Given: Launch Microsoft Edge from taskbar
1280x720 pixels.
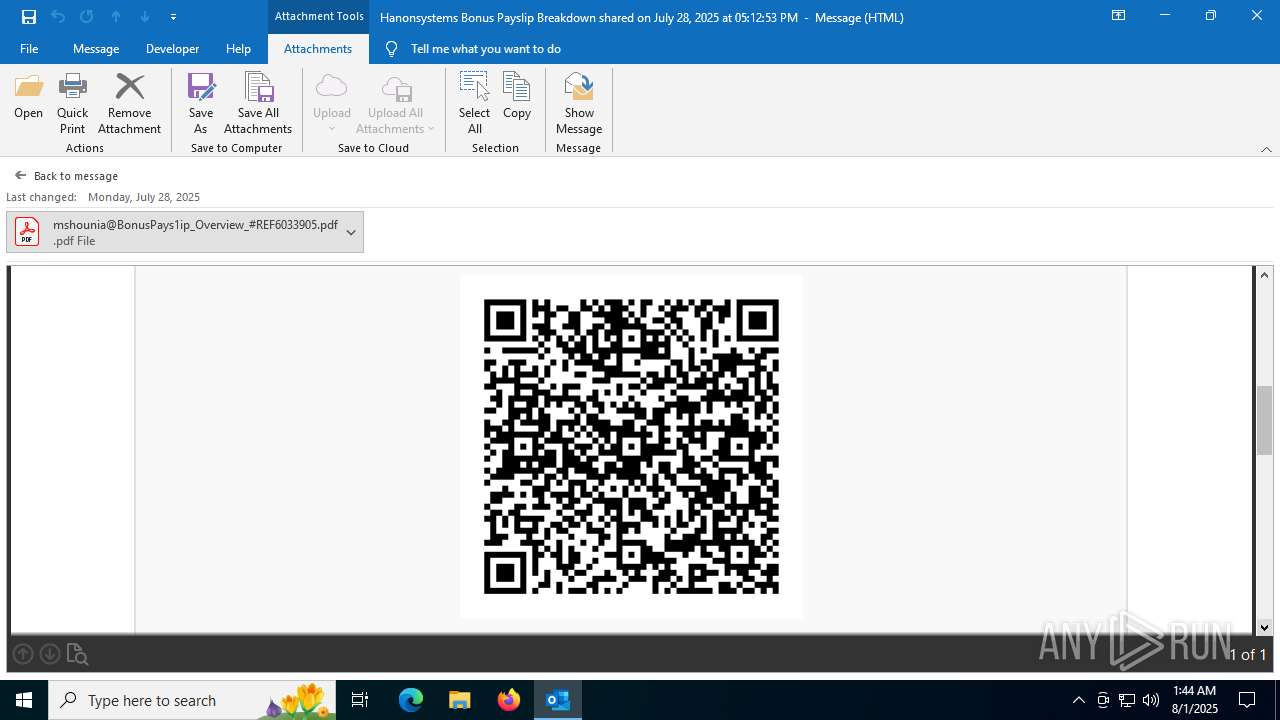Looking at the screenshot, I should (x=411, y=700).
